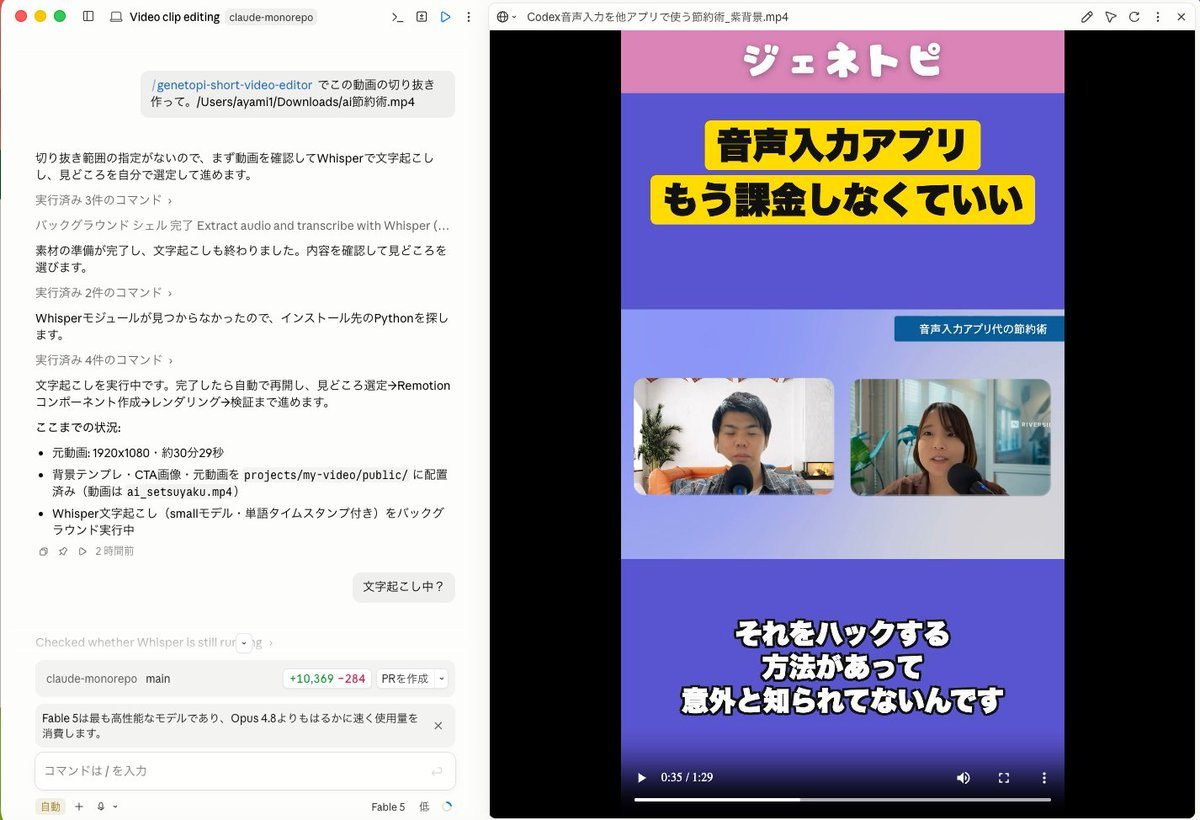Image resolution: width=1200 pixels, height=820 pixels.
Task: Expand the バックグラウンド シェル 完了 entry
Action: (x=243, y=225)
